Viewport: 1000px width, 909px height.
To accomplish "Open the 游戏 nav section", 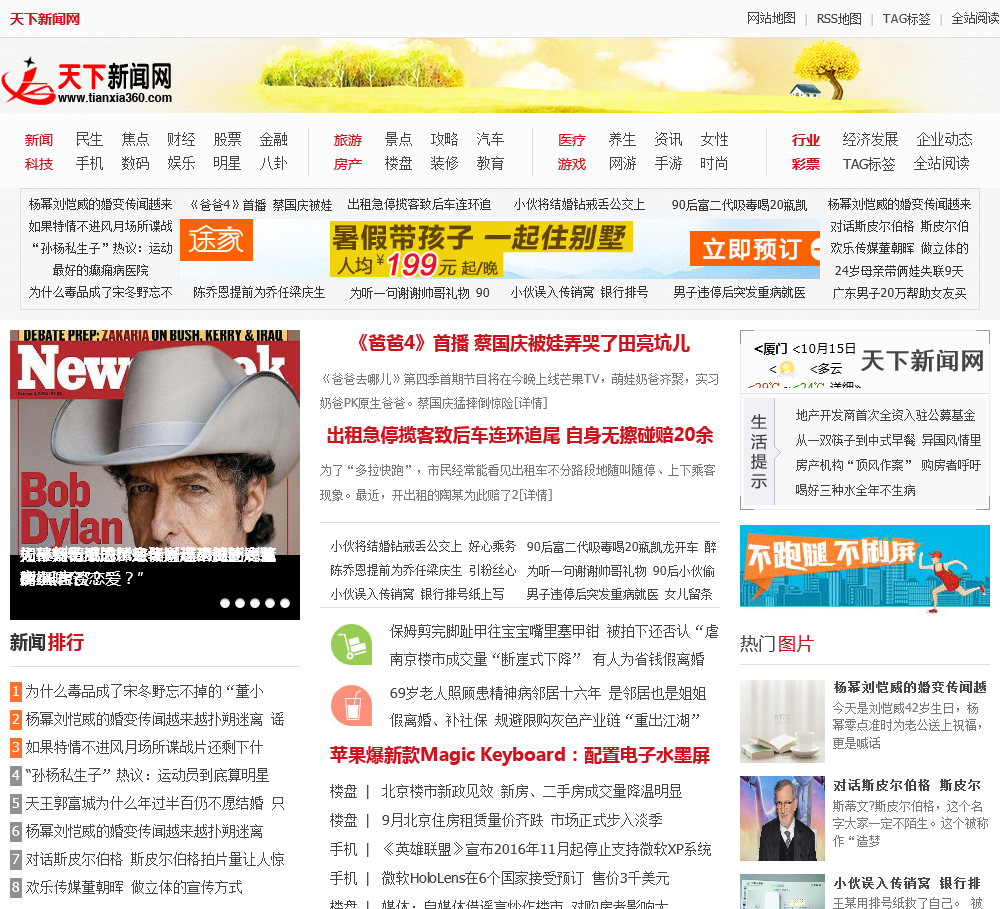I will [571, 164].
